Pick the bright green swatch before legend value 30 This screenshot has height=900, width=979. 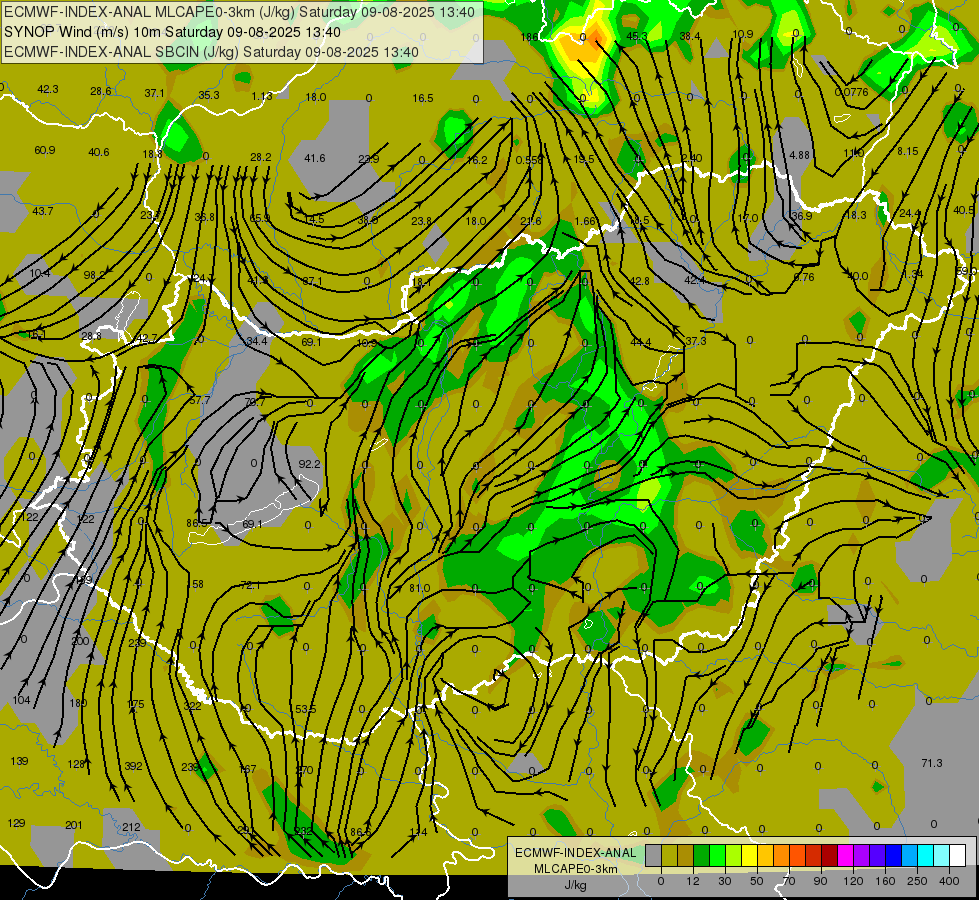[x=717, y=856]
